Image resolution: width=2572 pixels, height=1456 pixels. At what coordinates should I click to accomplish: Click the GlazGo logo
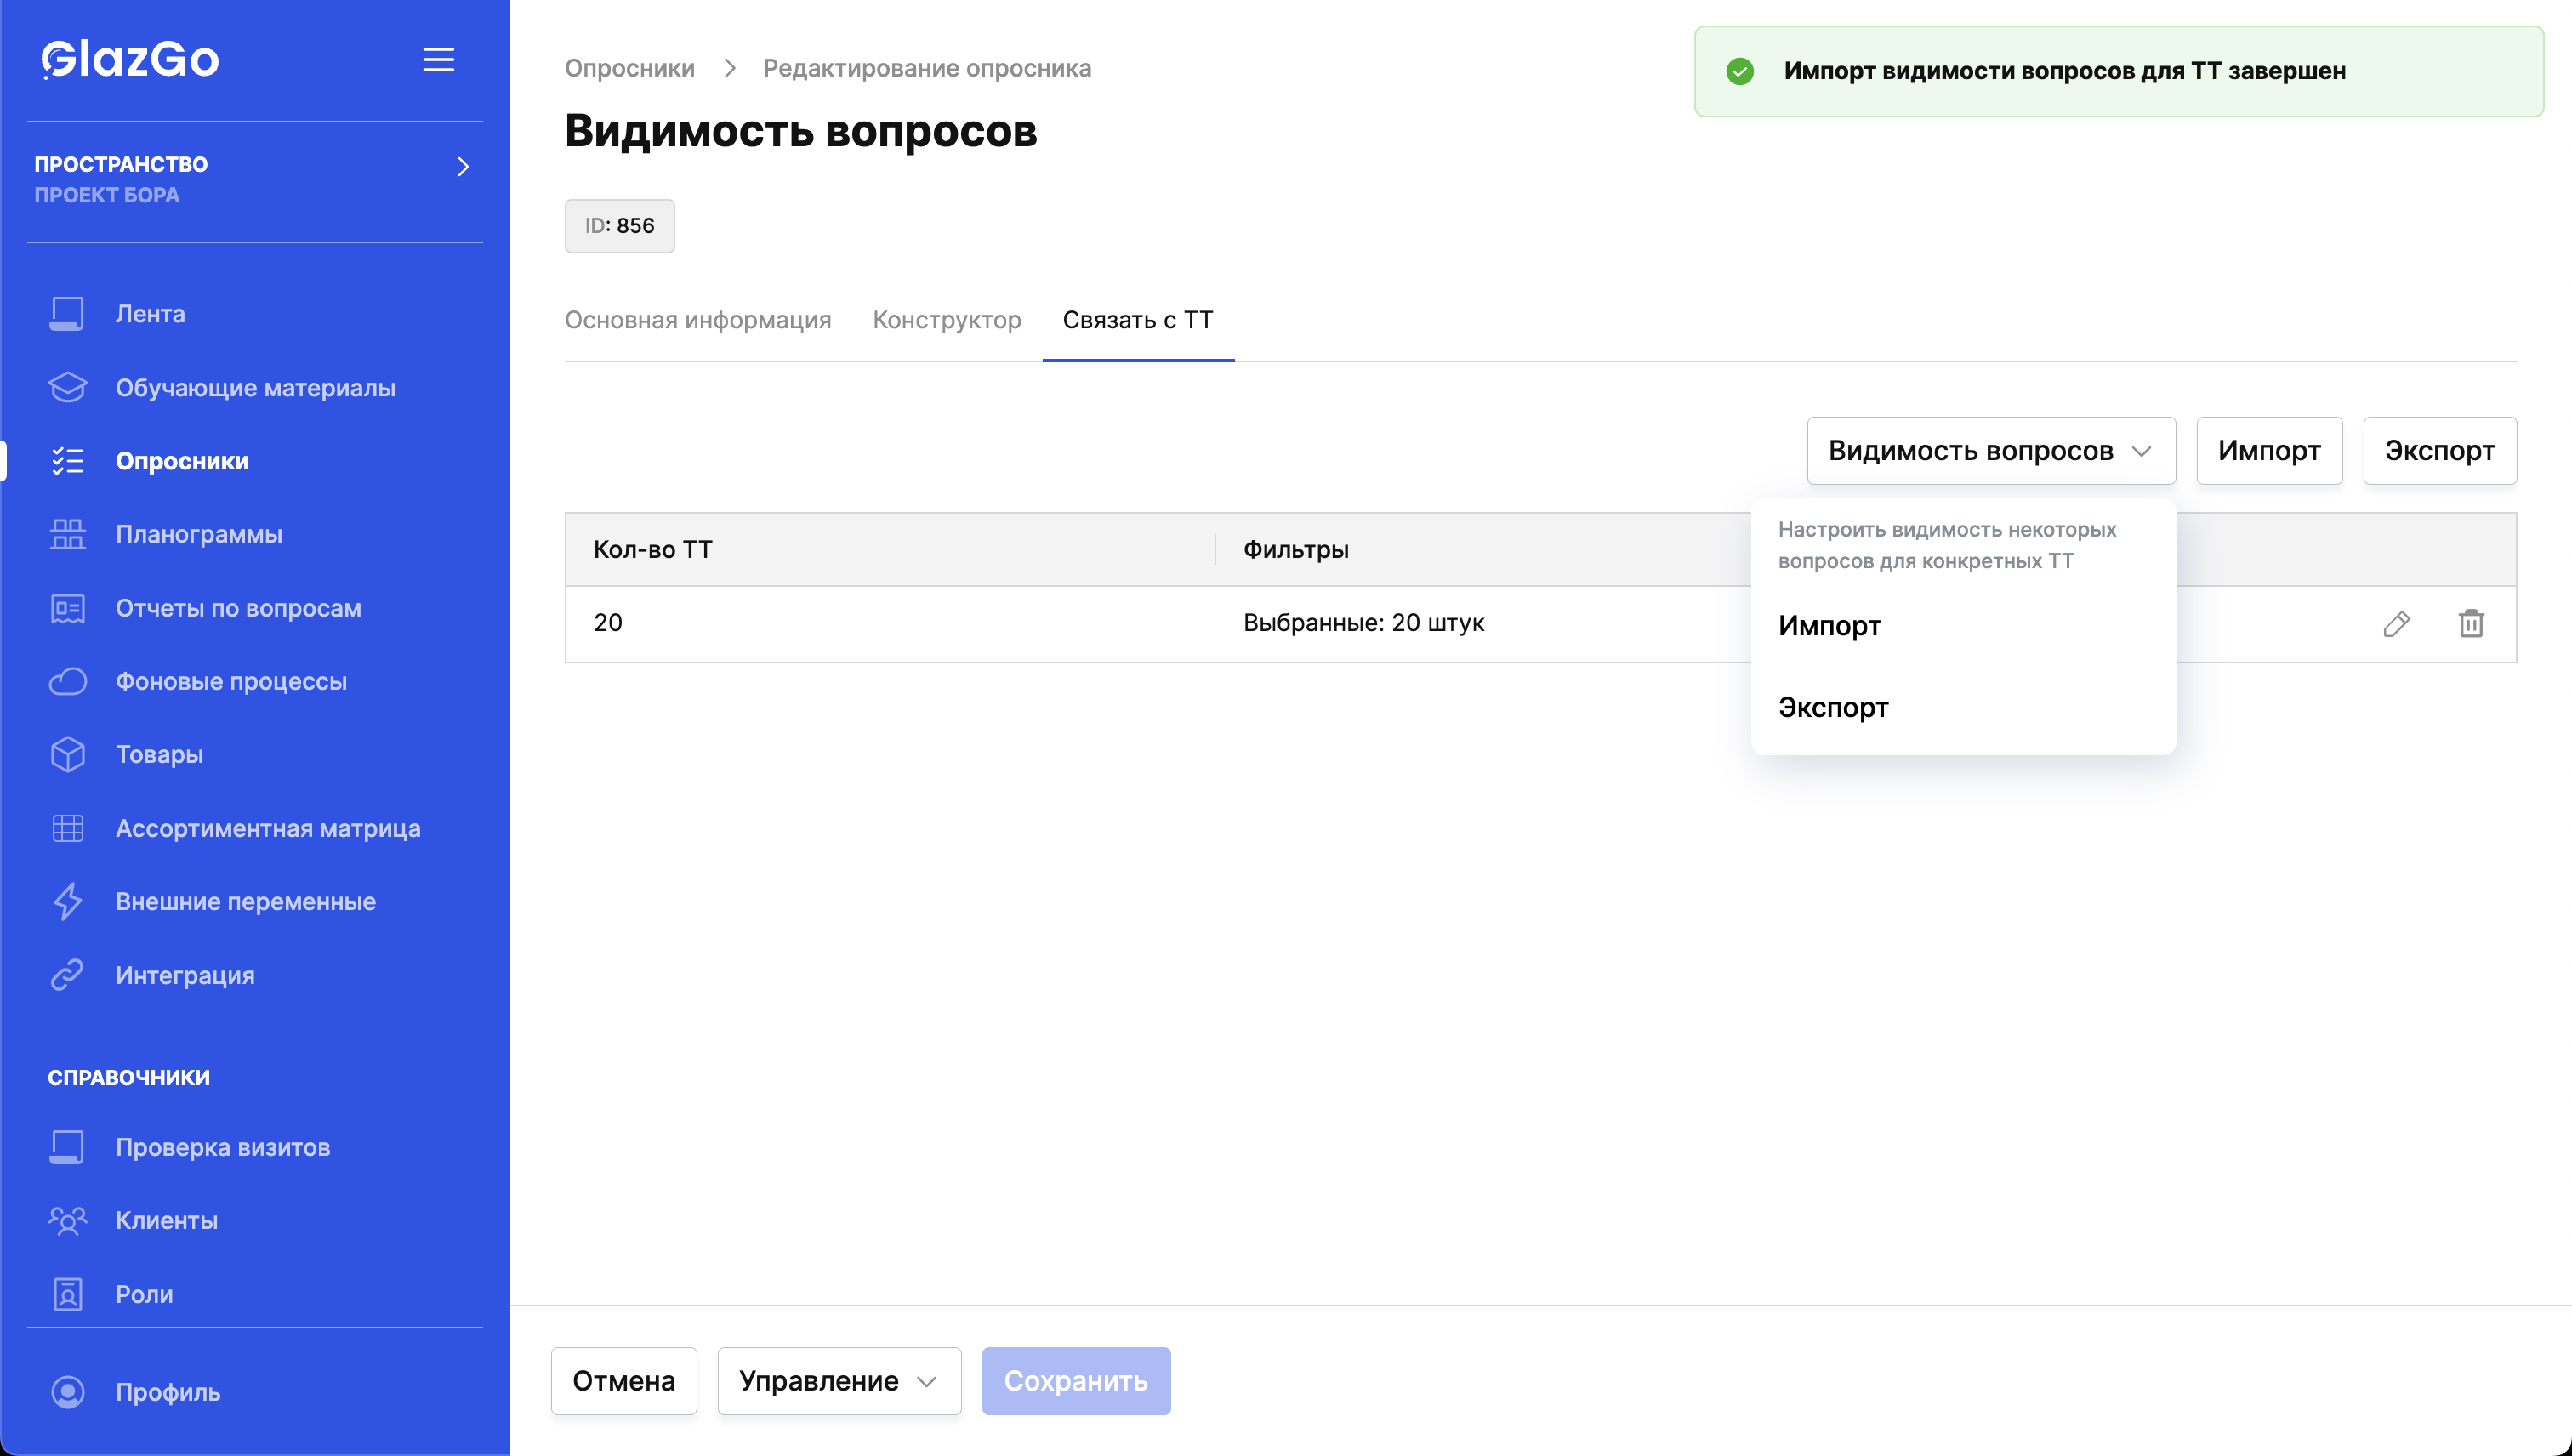[x=130, y=59]
